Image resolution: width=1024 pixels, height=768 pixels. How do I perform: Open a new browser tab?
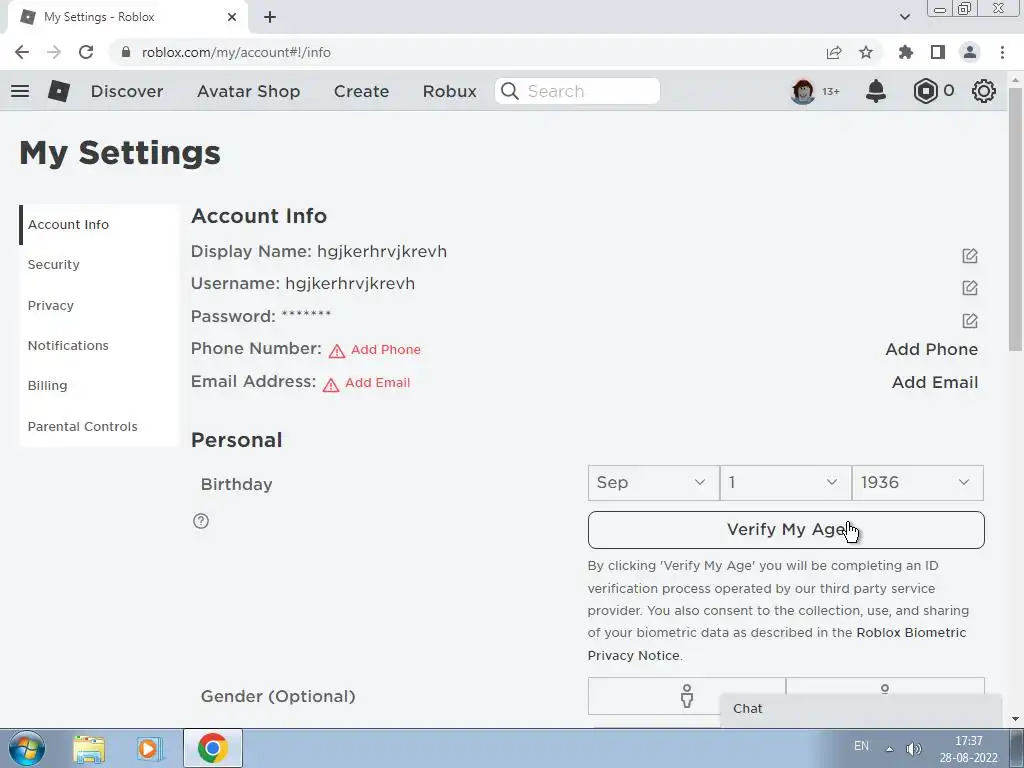point(270,17)
